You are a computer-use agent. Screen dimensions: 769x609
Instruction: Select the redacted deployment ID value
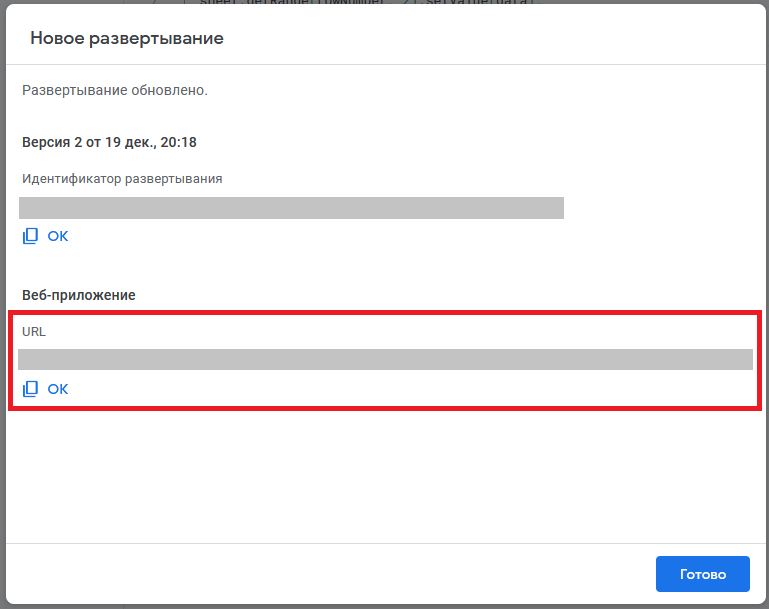(291, 208)
